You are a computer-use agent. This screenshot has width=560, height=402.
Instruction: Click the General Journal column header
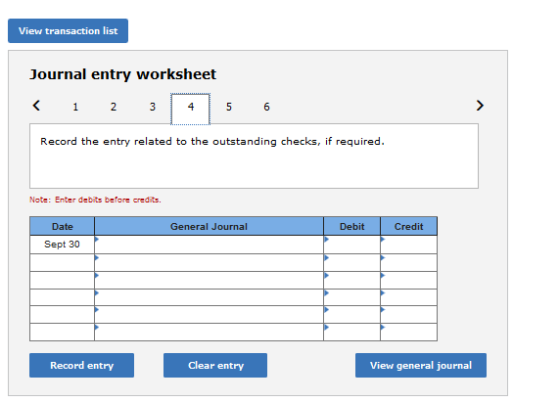click(x=209, y=226)
